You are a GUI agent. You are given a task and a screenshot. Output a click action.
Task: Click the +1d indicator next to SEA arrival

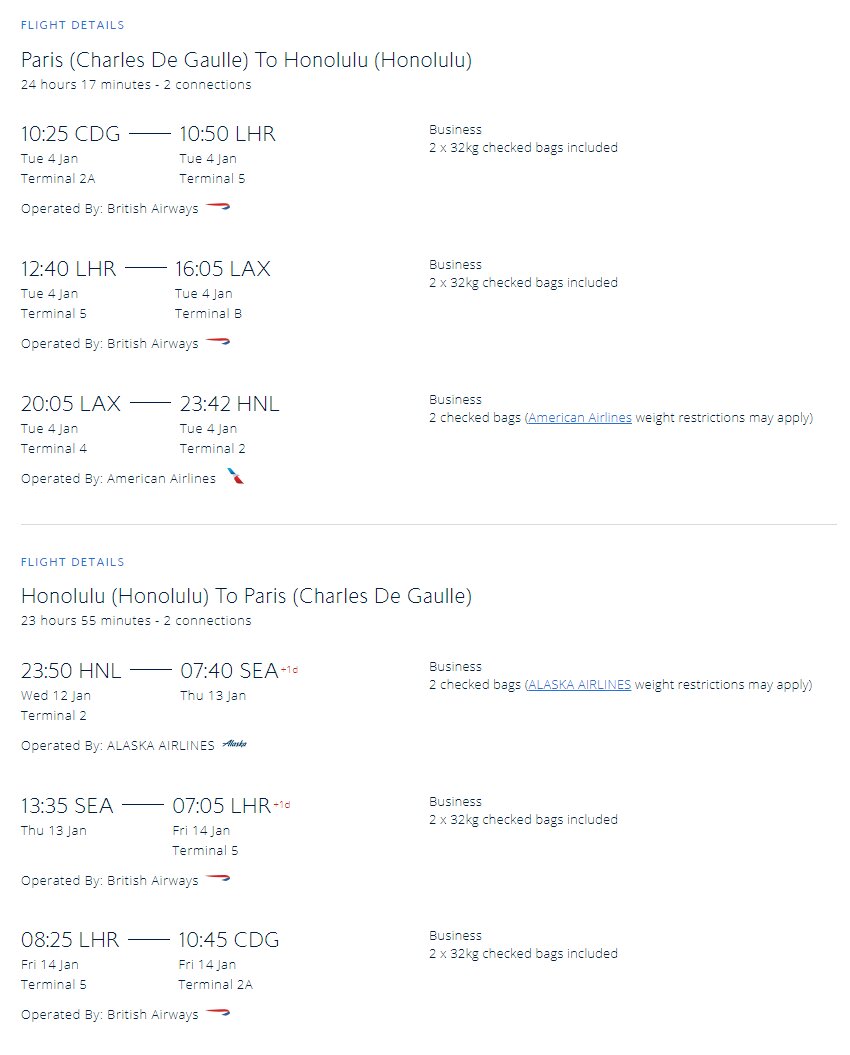pyautogui.click(x=289, y=670)
